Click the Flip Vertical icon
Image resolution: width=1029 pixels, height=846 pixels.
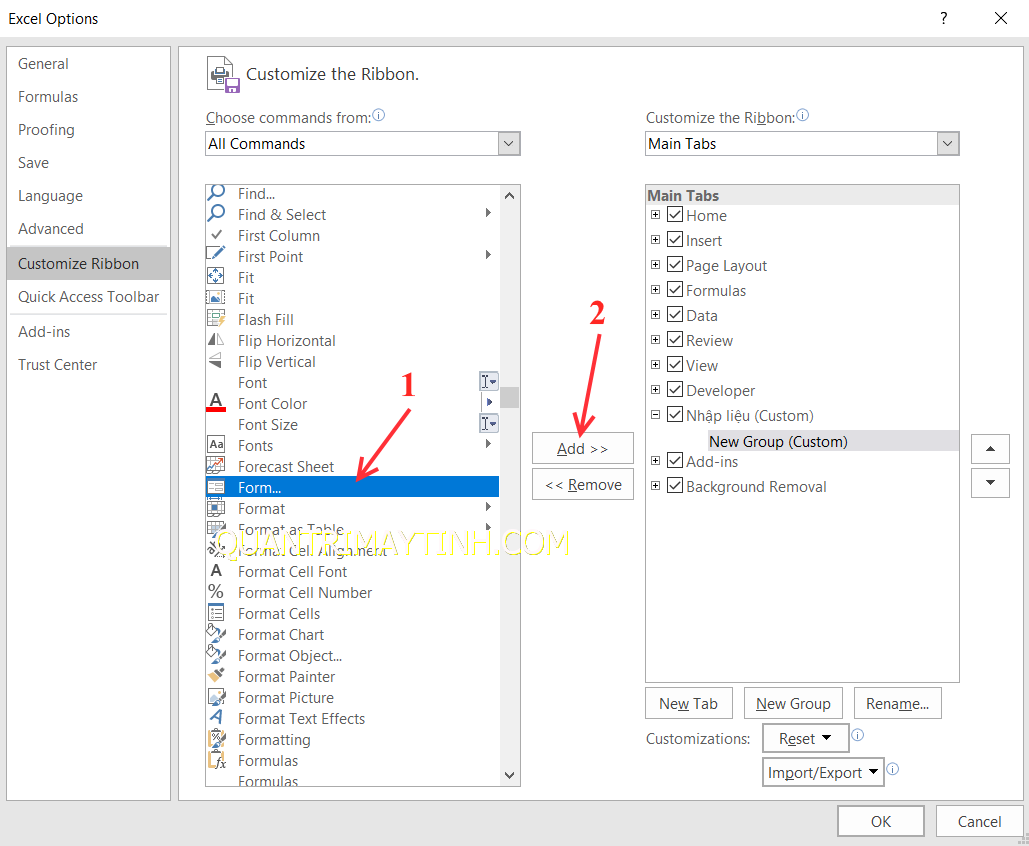tap(216, 360)
